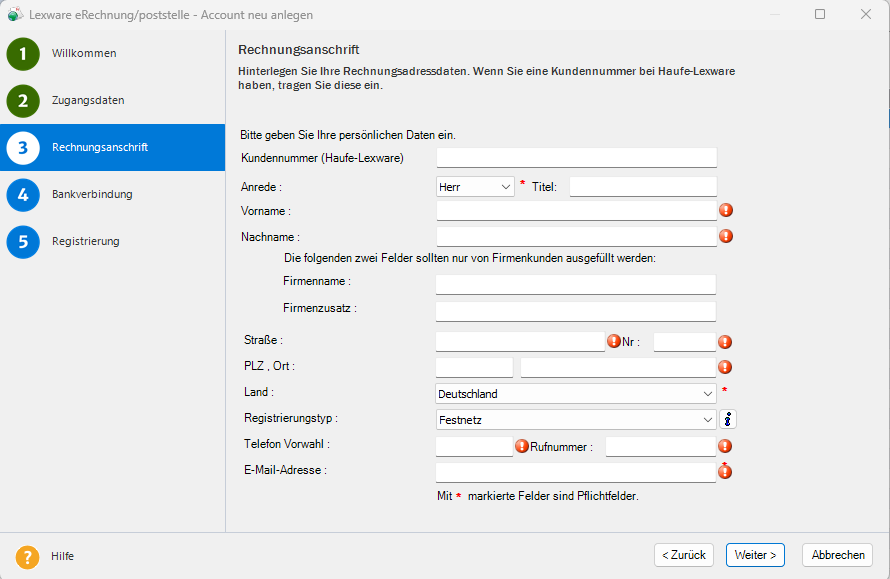Focus the Titel input field
890x579 pixels.
[643, 187]
